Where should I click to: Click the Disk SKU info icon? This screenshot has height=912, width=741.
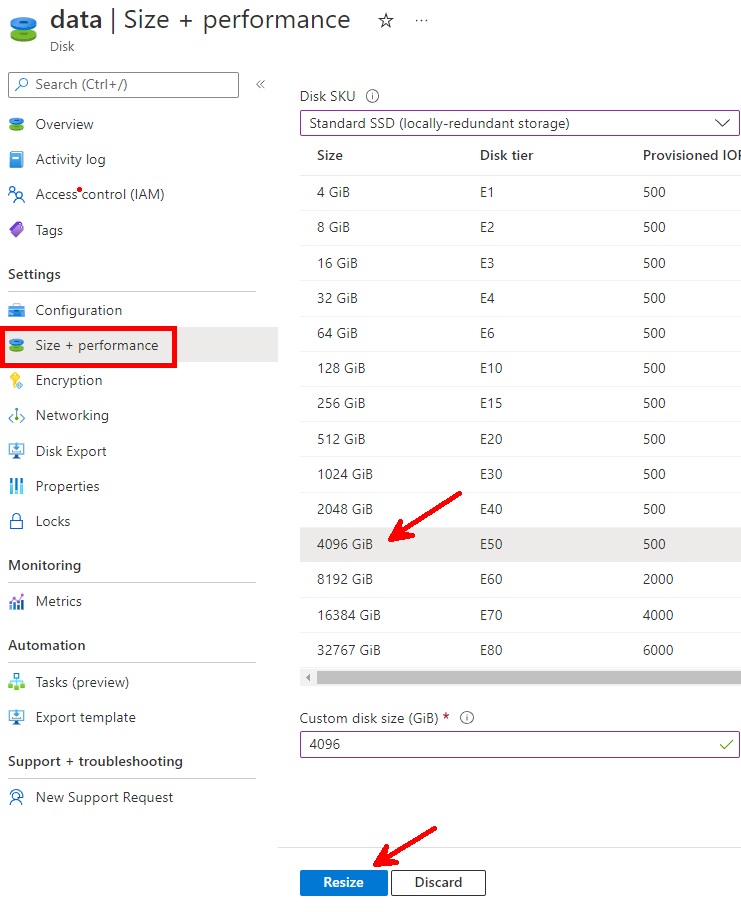[x=372, y=96]
